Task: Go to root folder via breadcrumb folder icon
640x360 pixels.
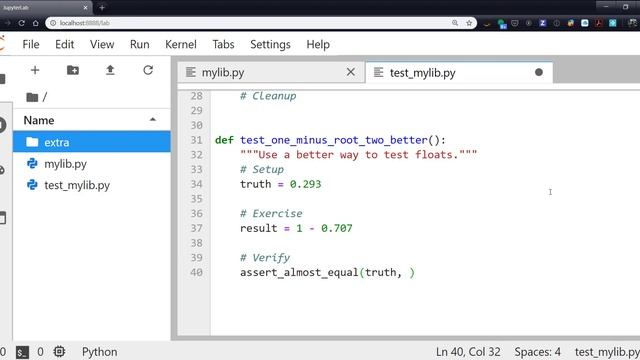Action: tap(32, 97)
